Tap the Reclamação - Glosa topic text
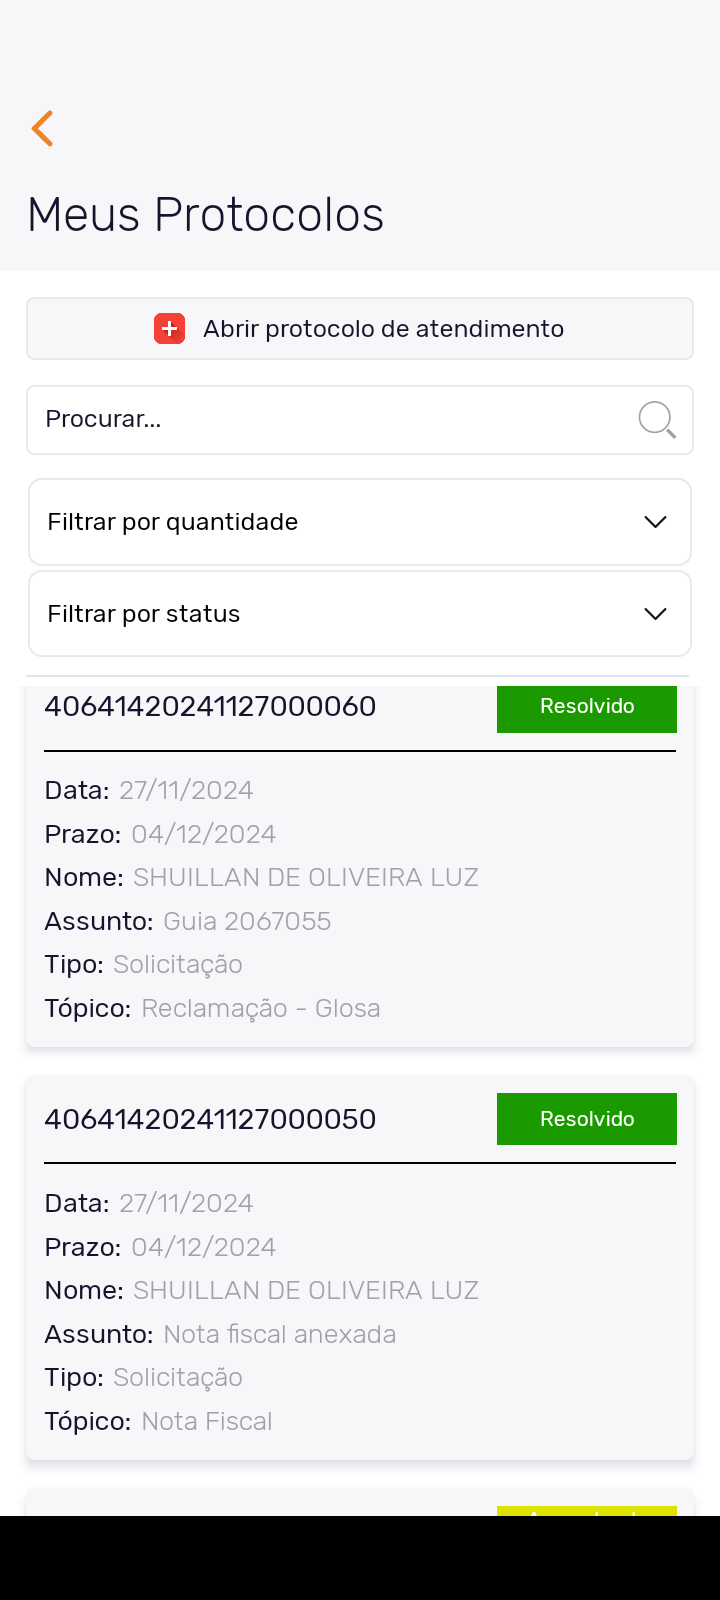 (260, 1008)
